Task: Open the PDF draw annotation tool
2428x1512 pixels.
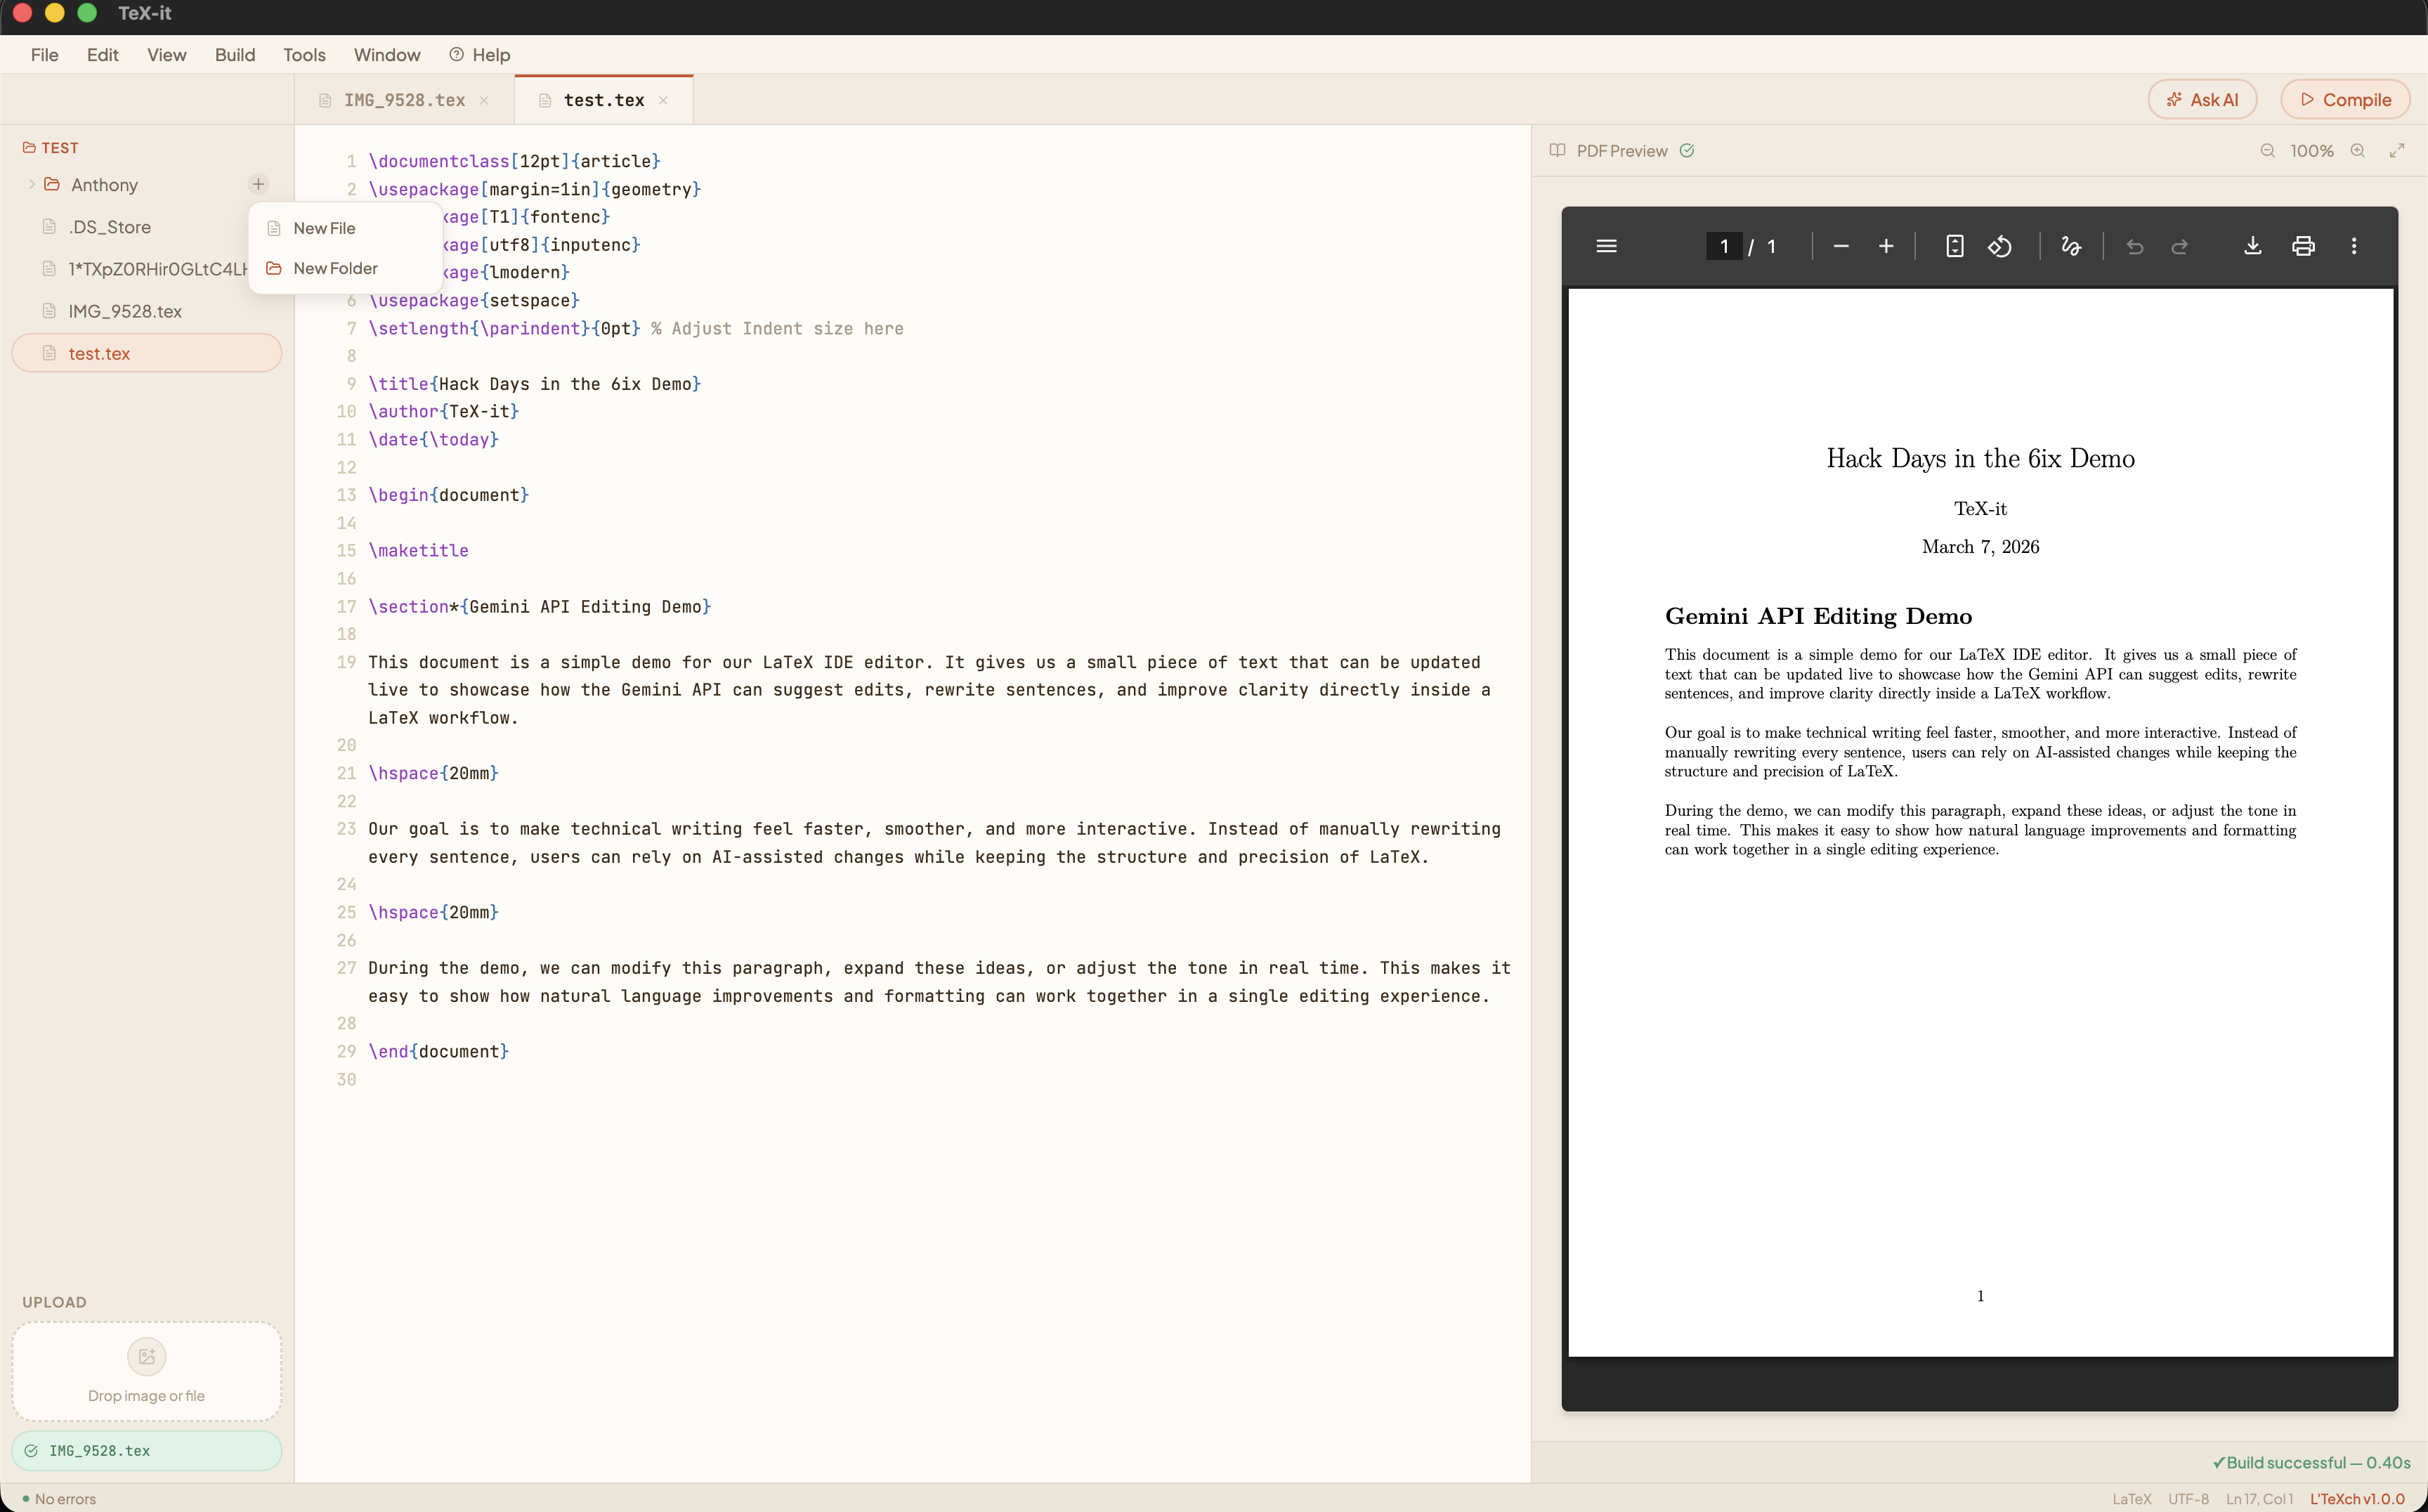Action: point(2071,246)
